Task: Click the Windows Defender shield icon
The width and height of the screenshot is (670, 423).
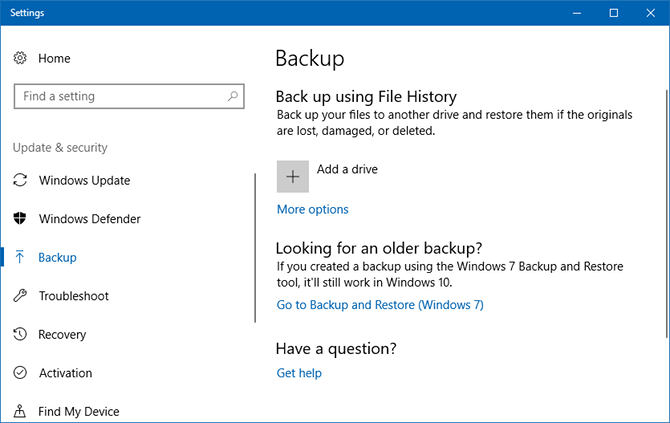Action: coord(20,219)
